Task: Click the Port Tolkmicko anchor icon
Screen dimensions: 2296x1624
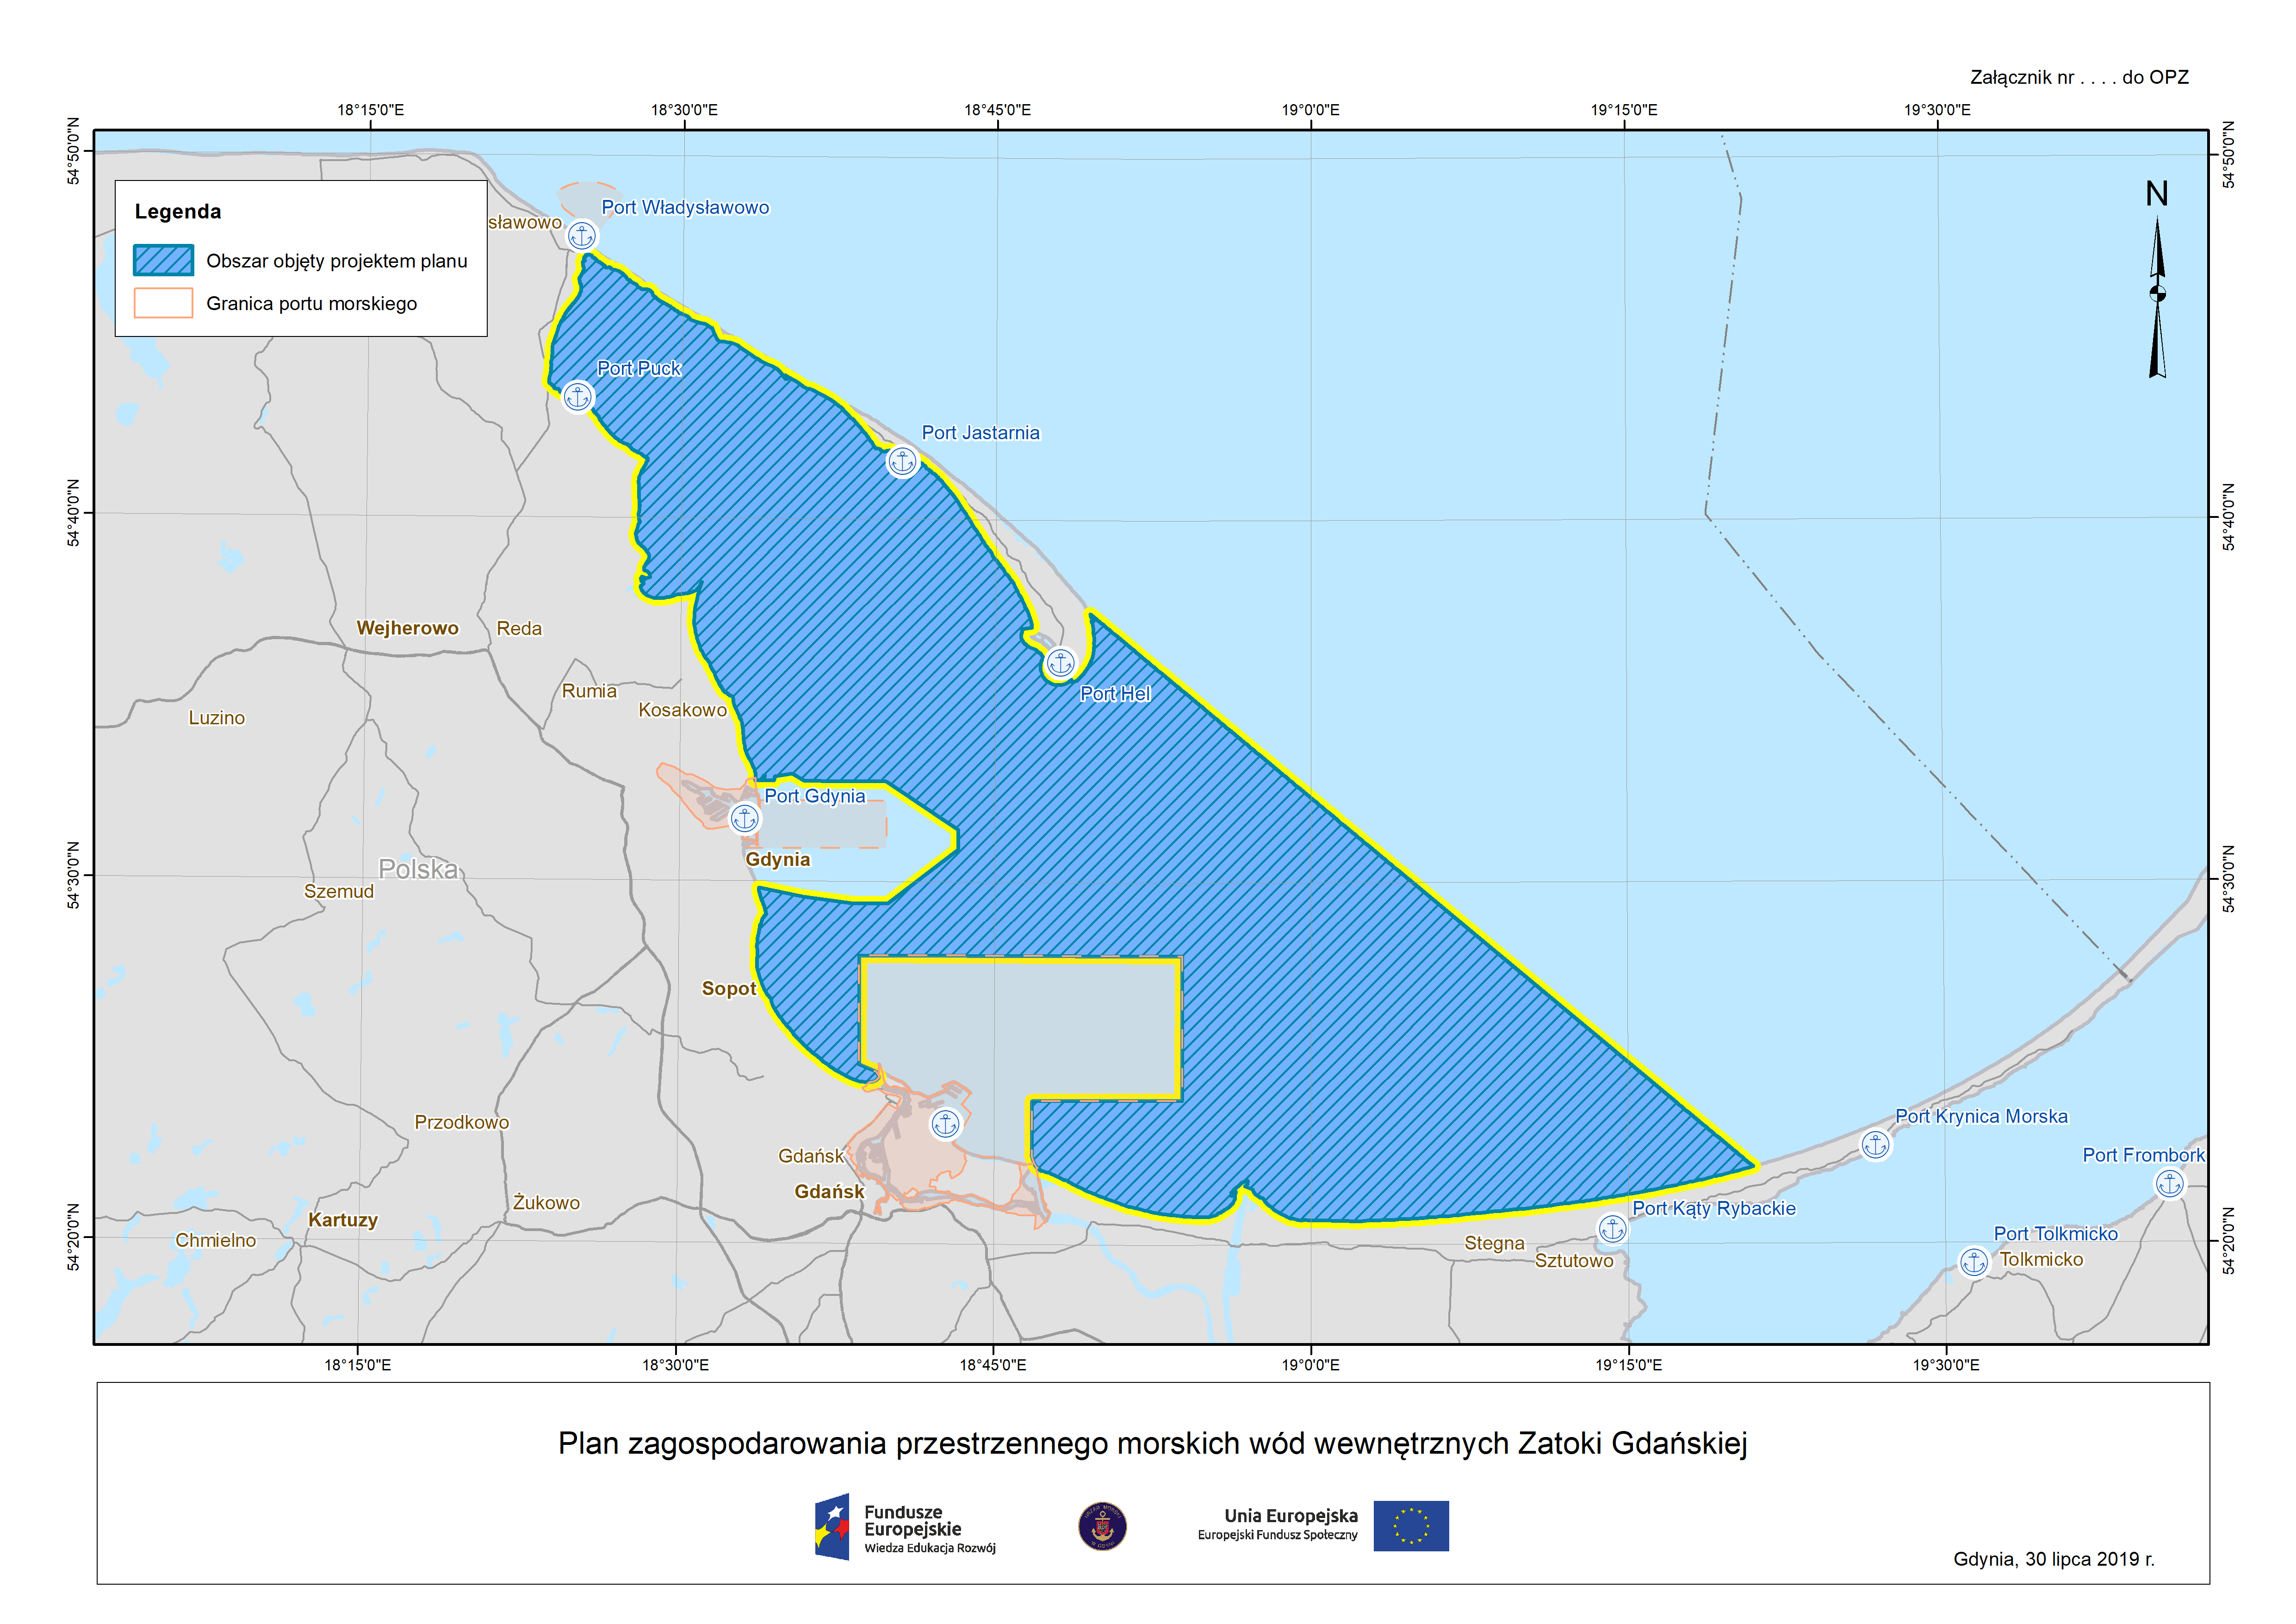Action: click(x=1973, y=1262)
